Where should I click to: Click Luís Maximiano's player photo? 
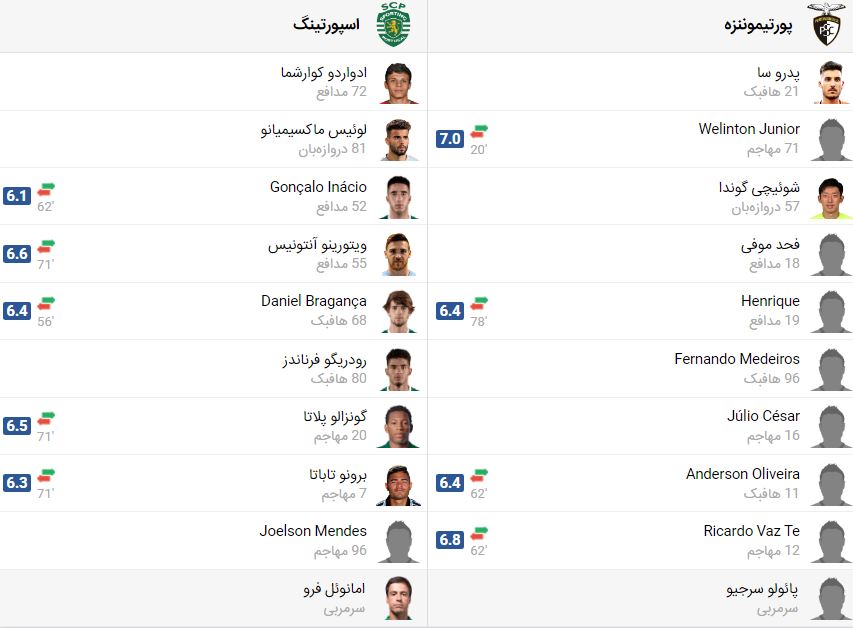tap(398, 140)
